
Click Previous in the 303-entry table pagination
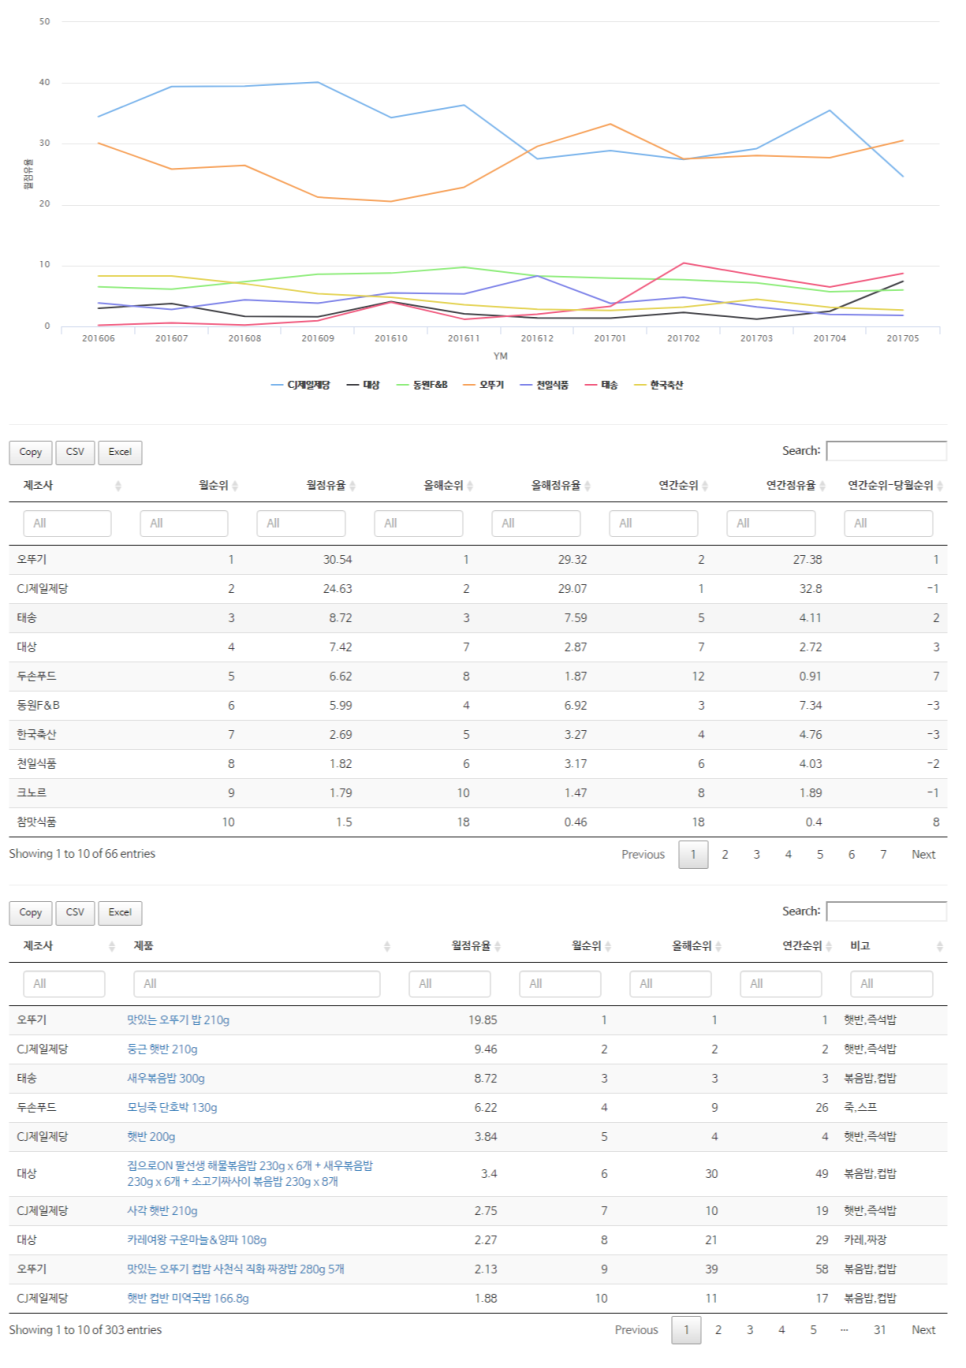pos(636,1330)
